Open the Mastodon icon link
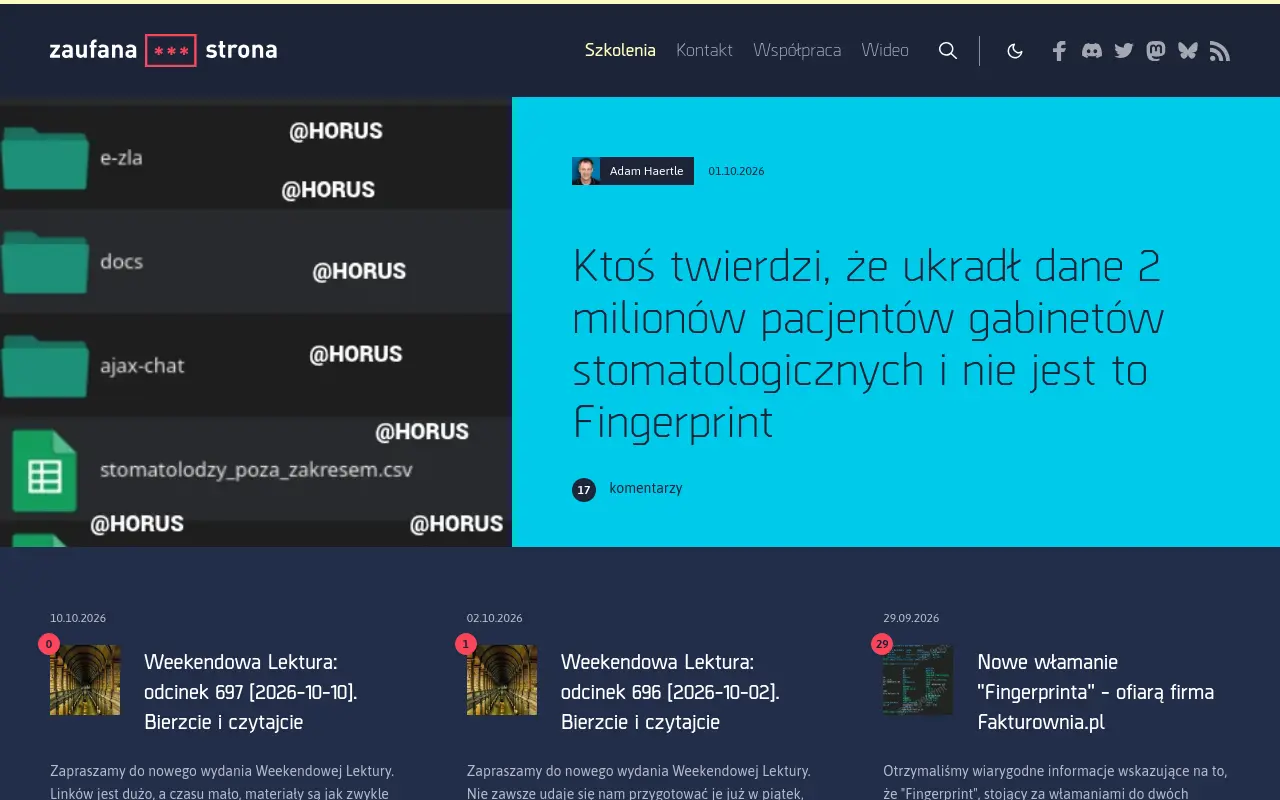1280x800 pixels. (1156, 50)
